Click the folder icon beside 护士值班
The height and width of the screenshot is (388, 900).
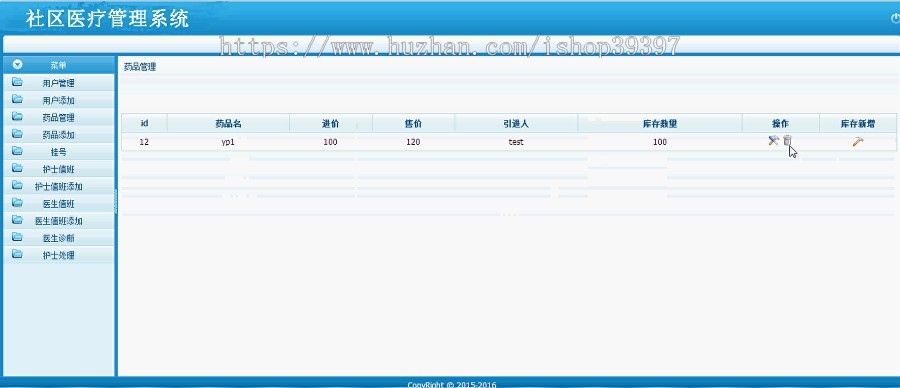pos(17,168)
